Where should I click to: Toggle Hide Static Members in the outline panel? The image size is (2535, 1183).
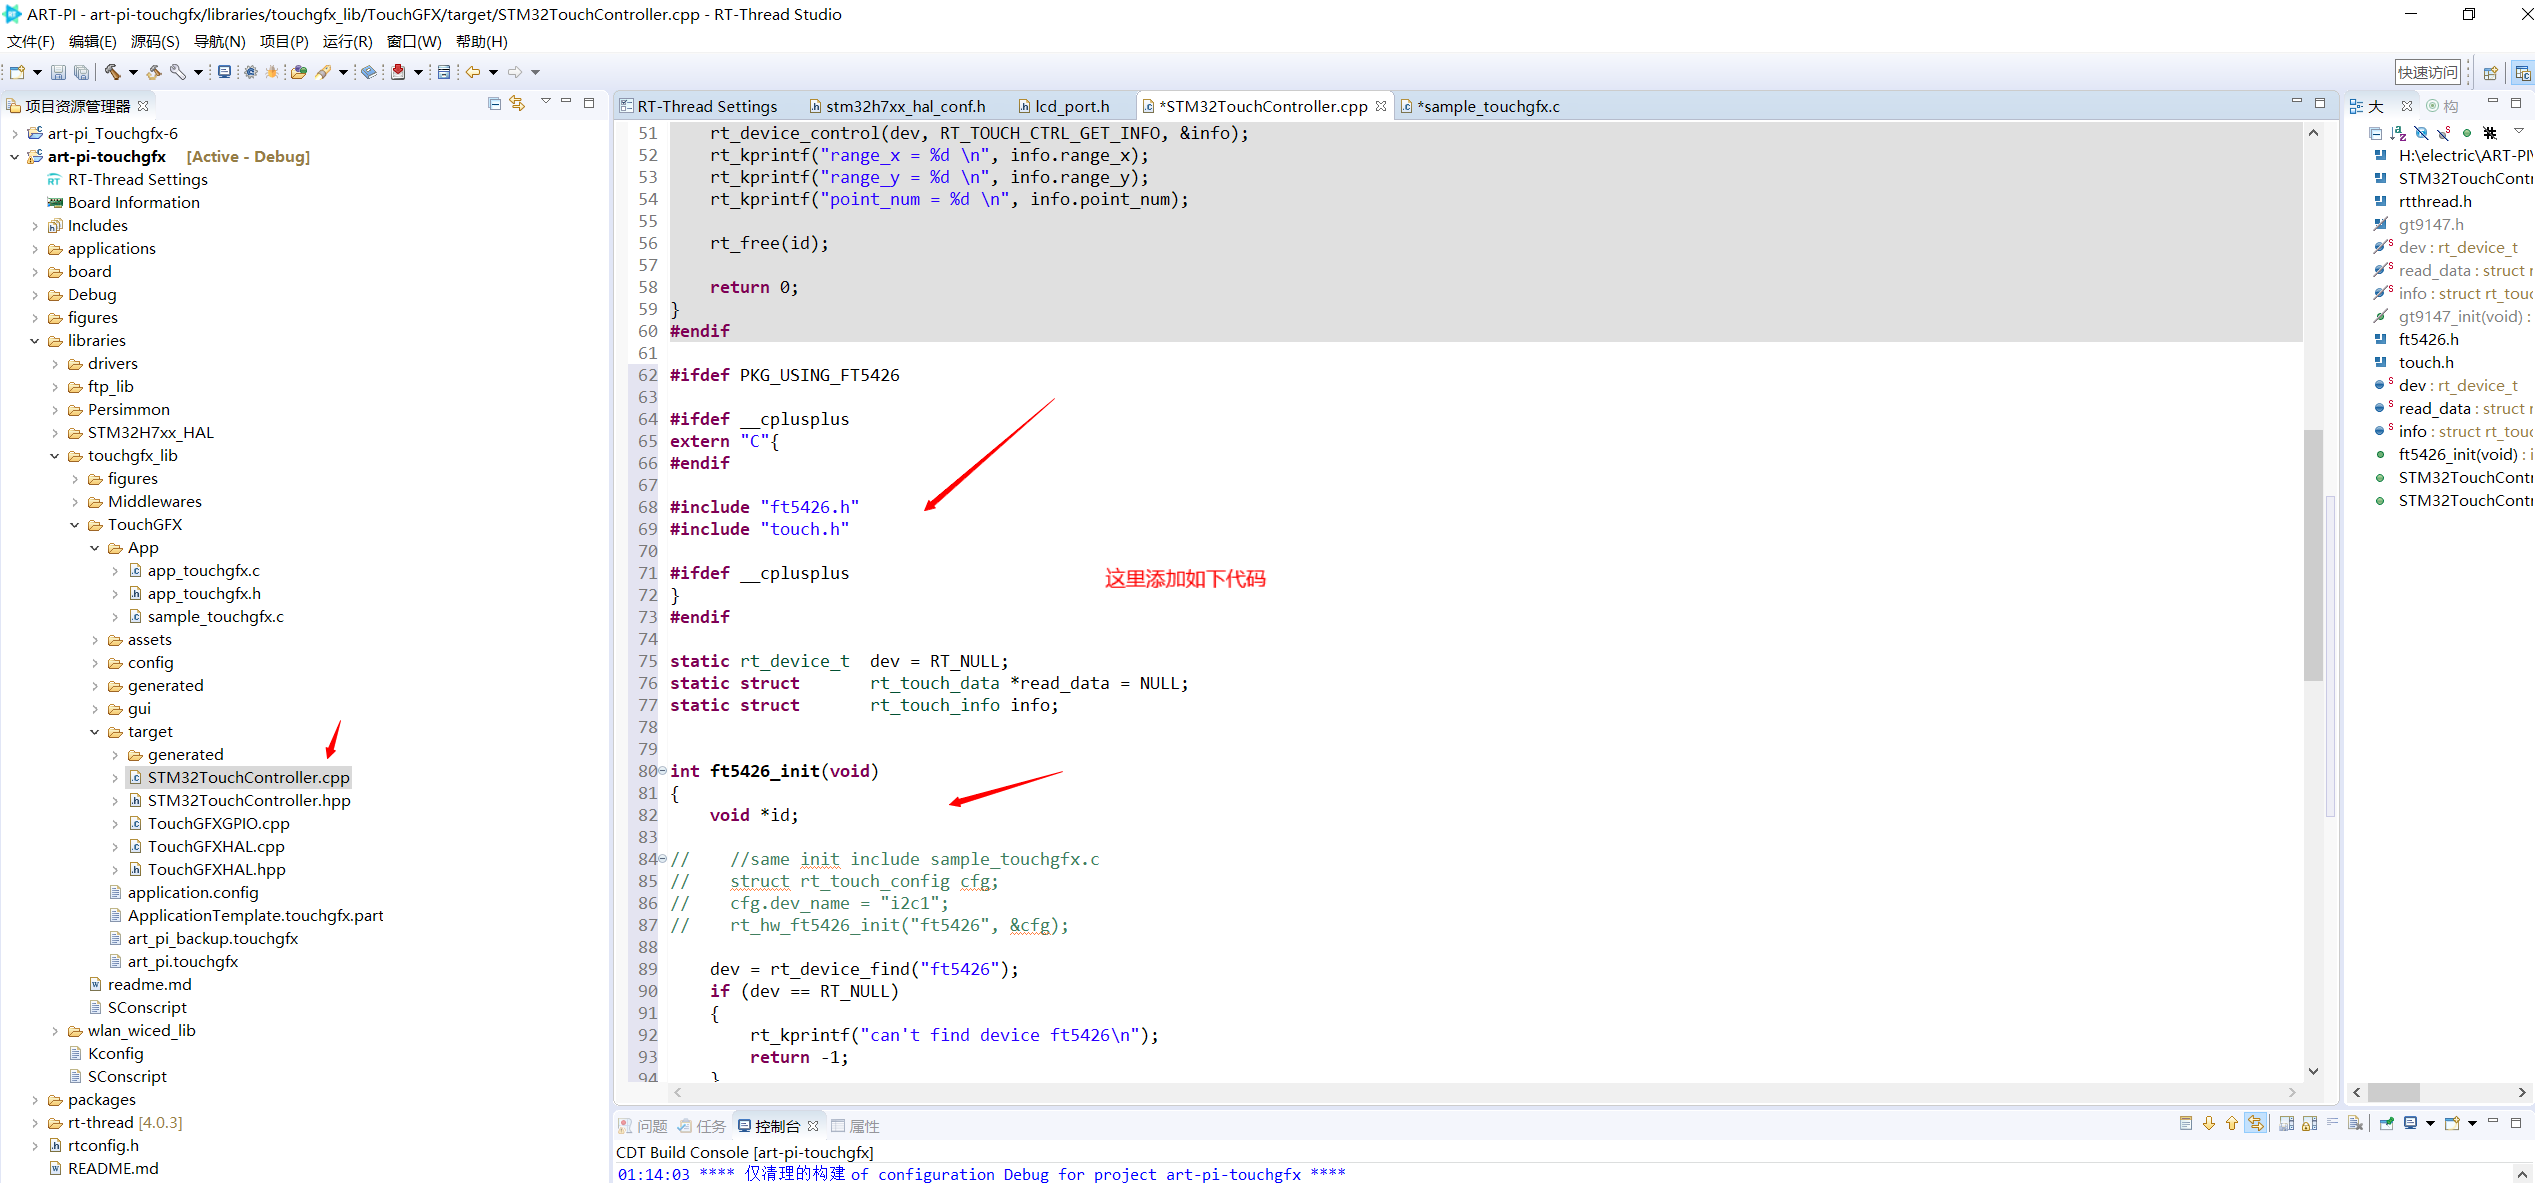click(2444, 133)
